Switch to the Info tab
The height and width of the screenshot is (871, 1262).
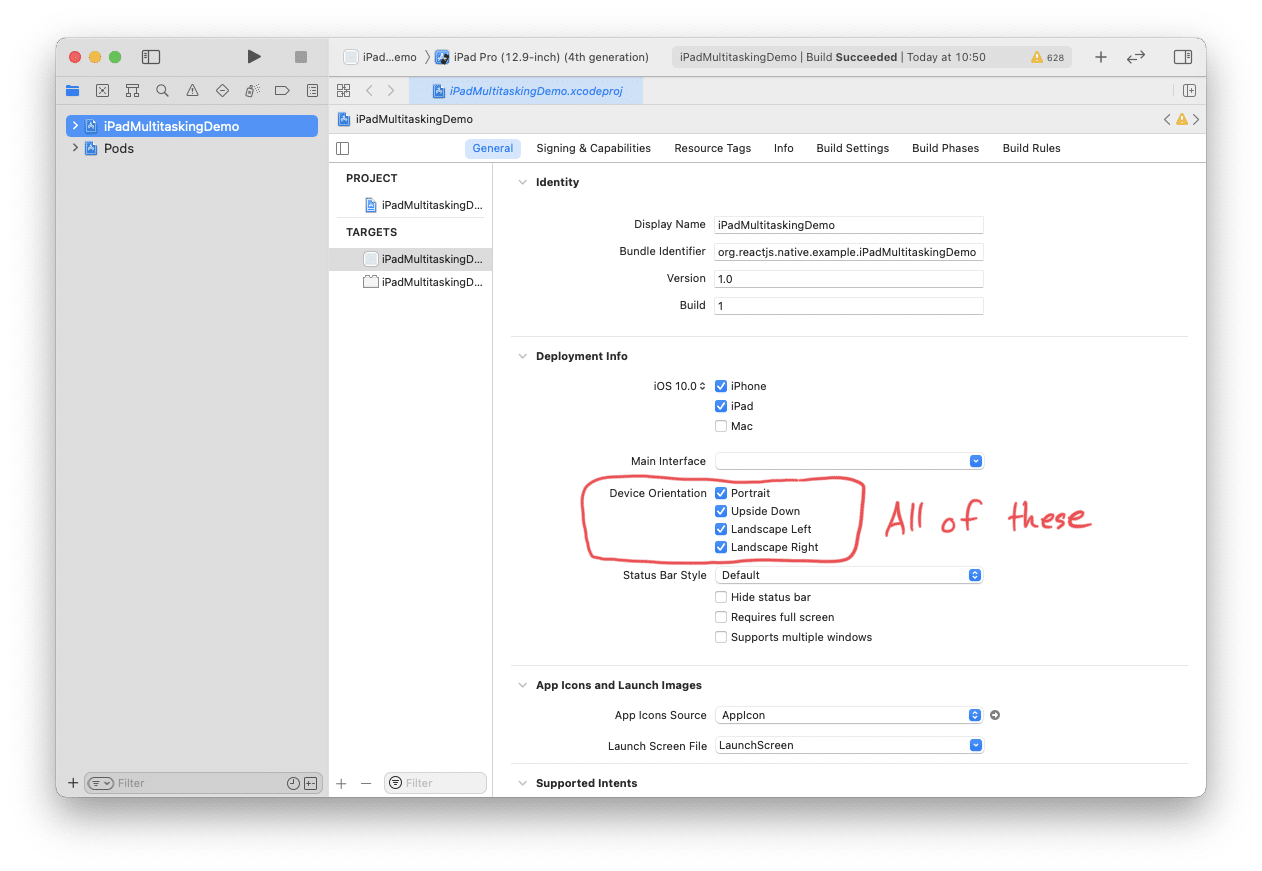tap(784, 148)
